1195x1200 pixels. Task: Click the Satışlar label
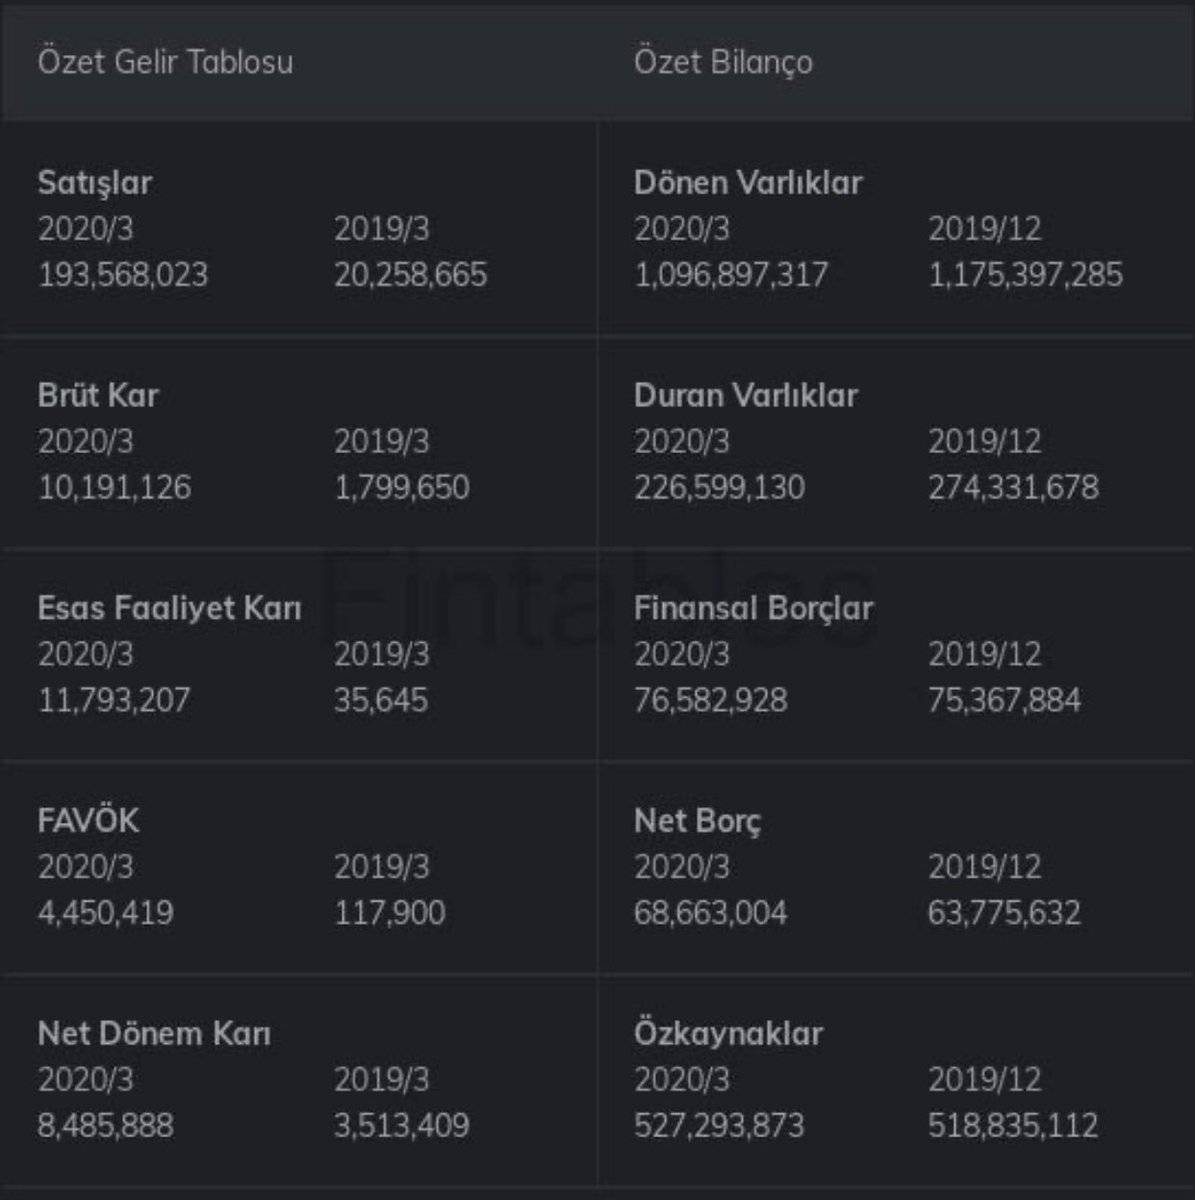tap(95, 183)
